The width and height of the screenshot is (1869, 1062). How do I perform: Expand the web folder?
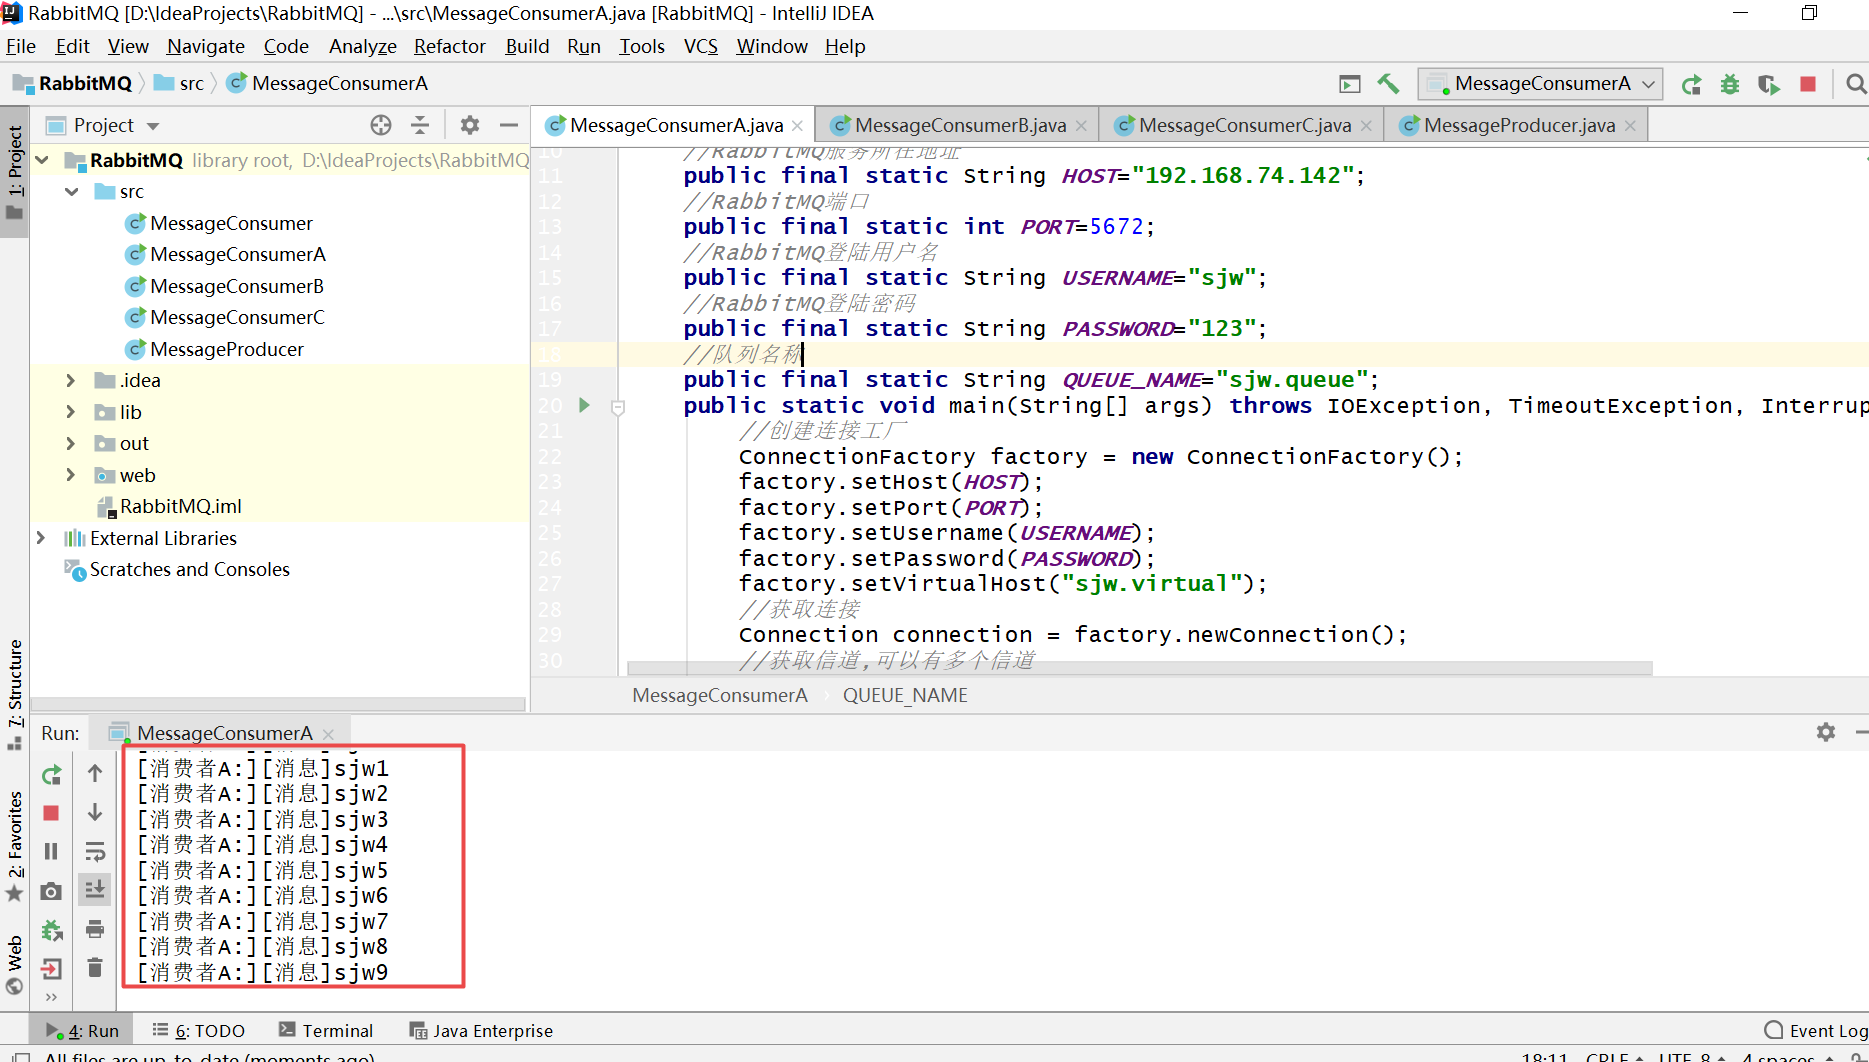70,475
